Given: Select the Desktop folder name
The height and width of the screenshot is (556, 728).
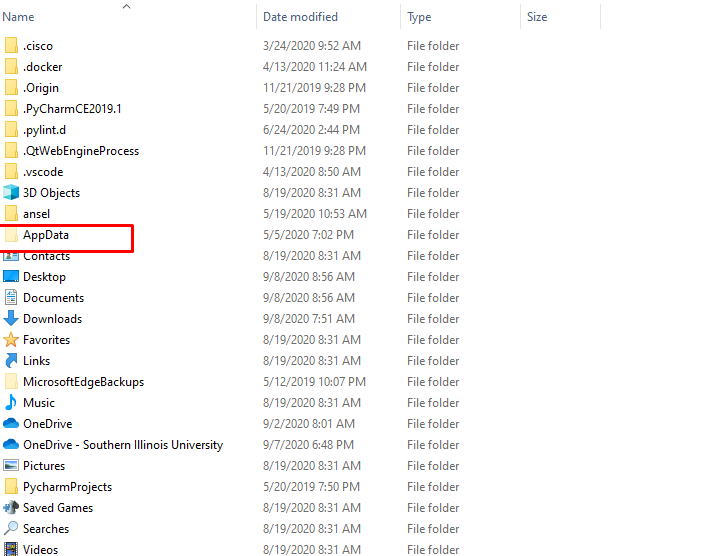Looking at the screenshot, I should point(45,277).
